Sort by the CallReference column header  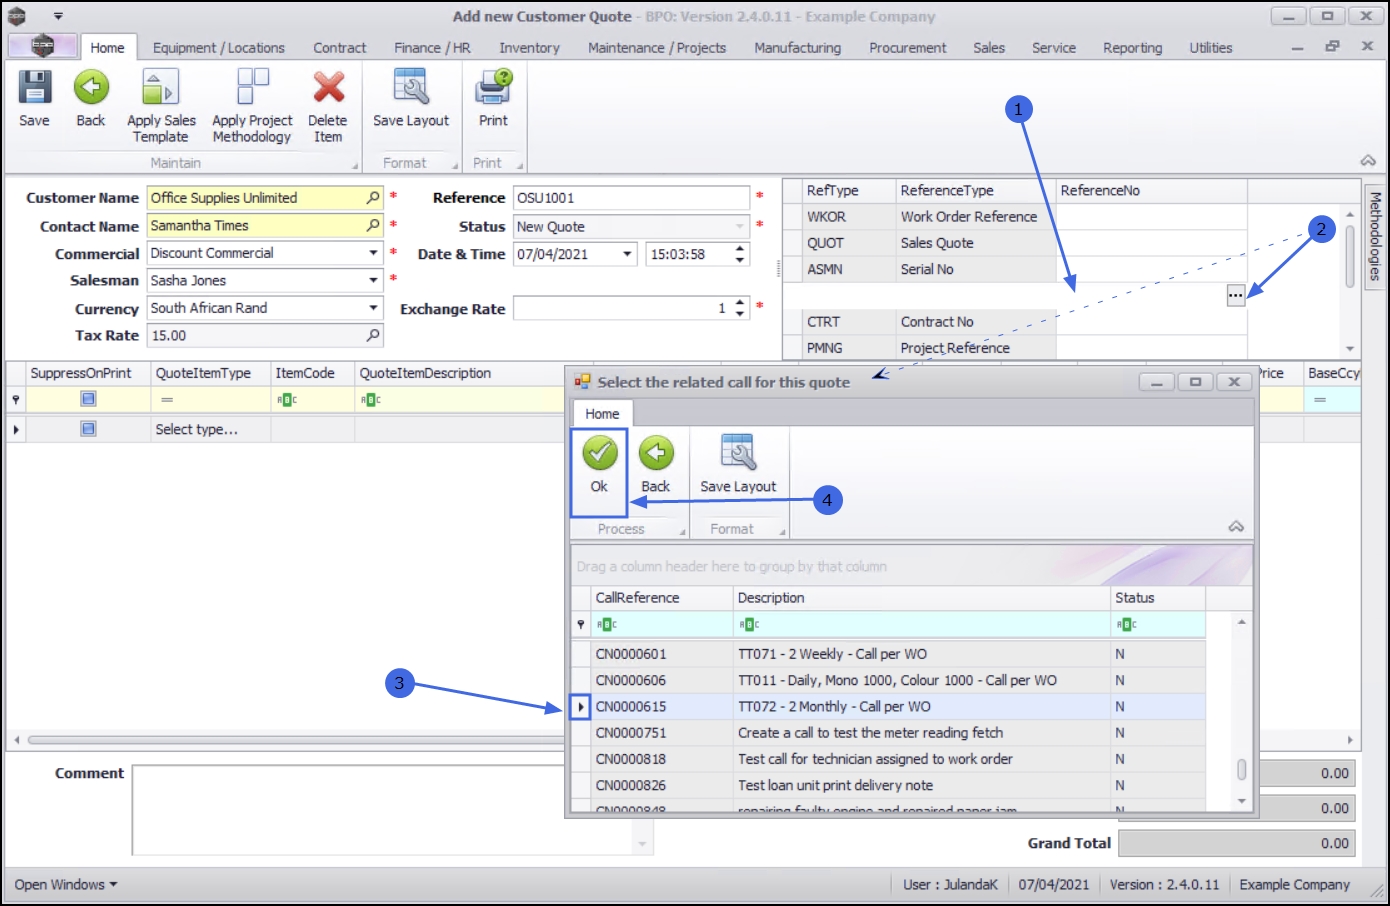pyautogui.click(x=661, y=598)
